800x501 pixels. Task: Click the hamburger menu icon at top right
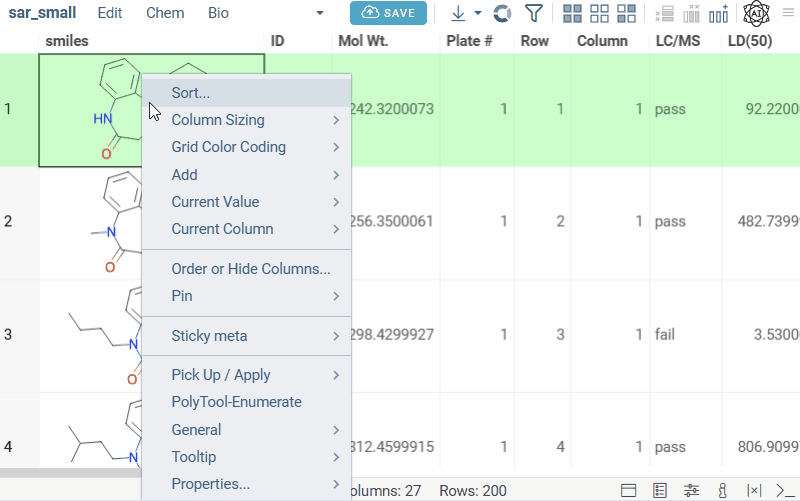click(x=787, y=13)
